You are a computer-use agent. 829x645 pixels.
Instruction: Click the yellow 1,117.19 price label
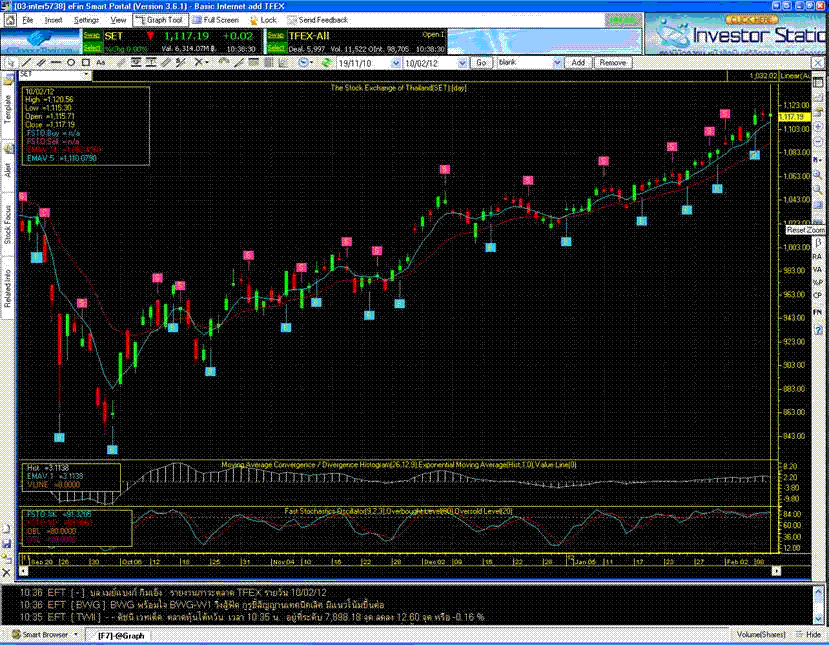[x=793, y=117]
